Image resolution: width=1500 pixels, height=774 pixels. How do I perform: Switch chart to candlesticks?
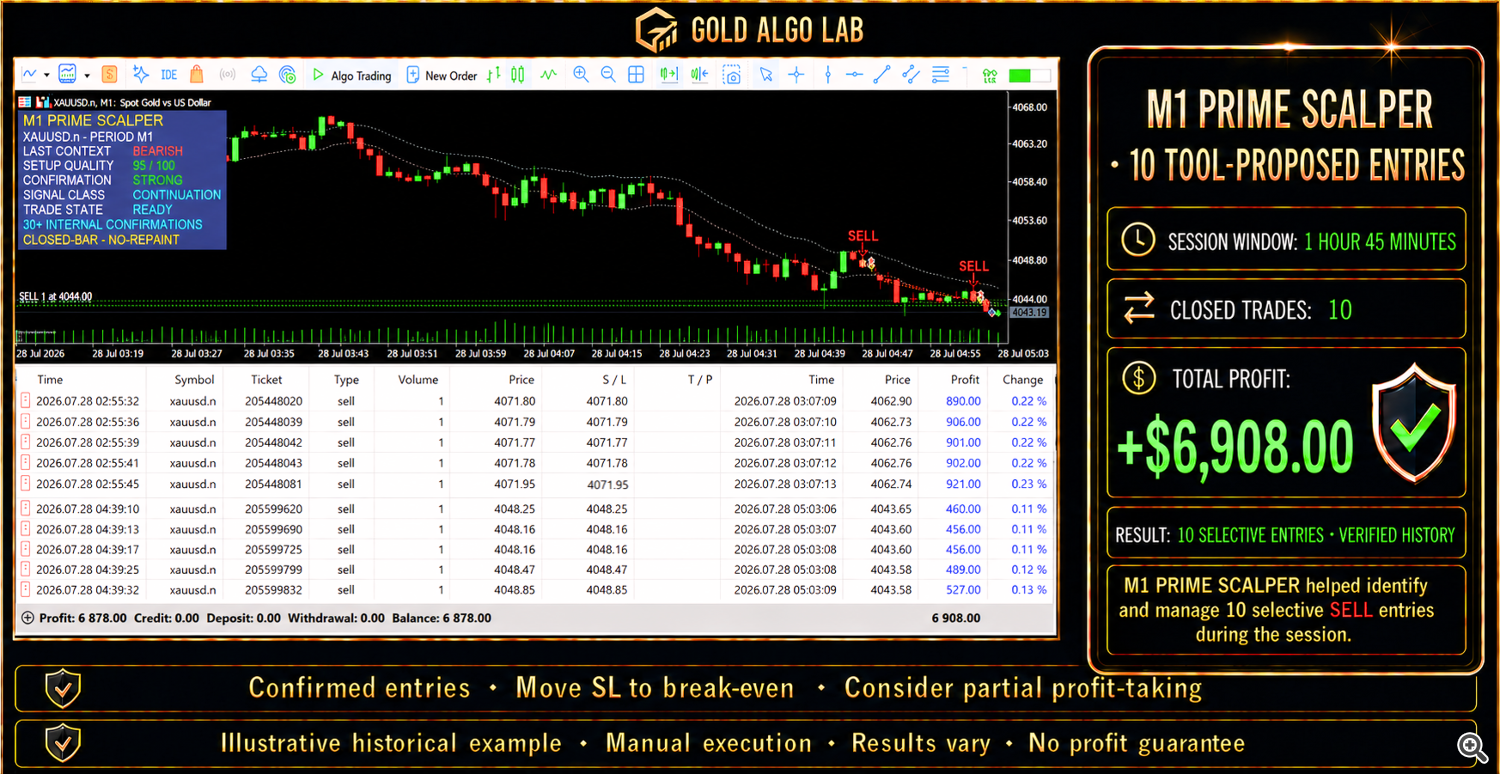click(518, 75)
